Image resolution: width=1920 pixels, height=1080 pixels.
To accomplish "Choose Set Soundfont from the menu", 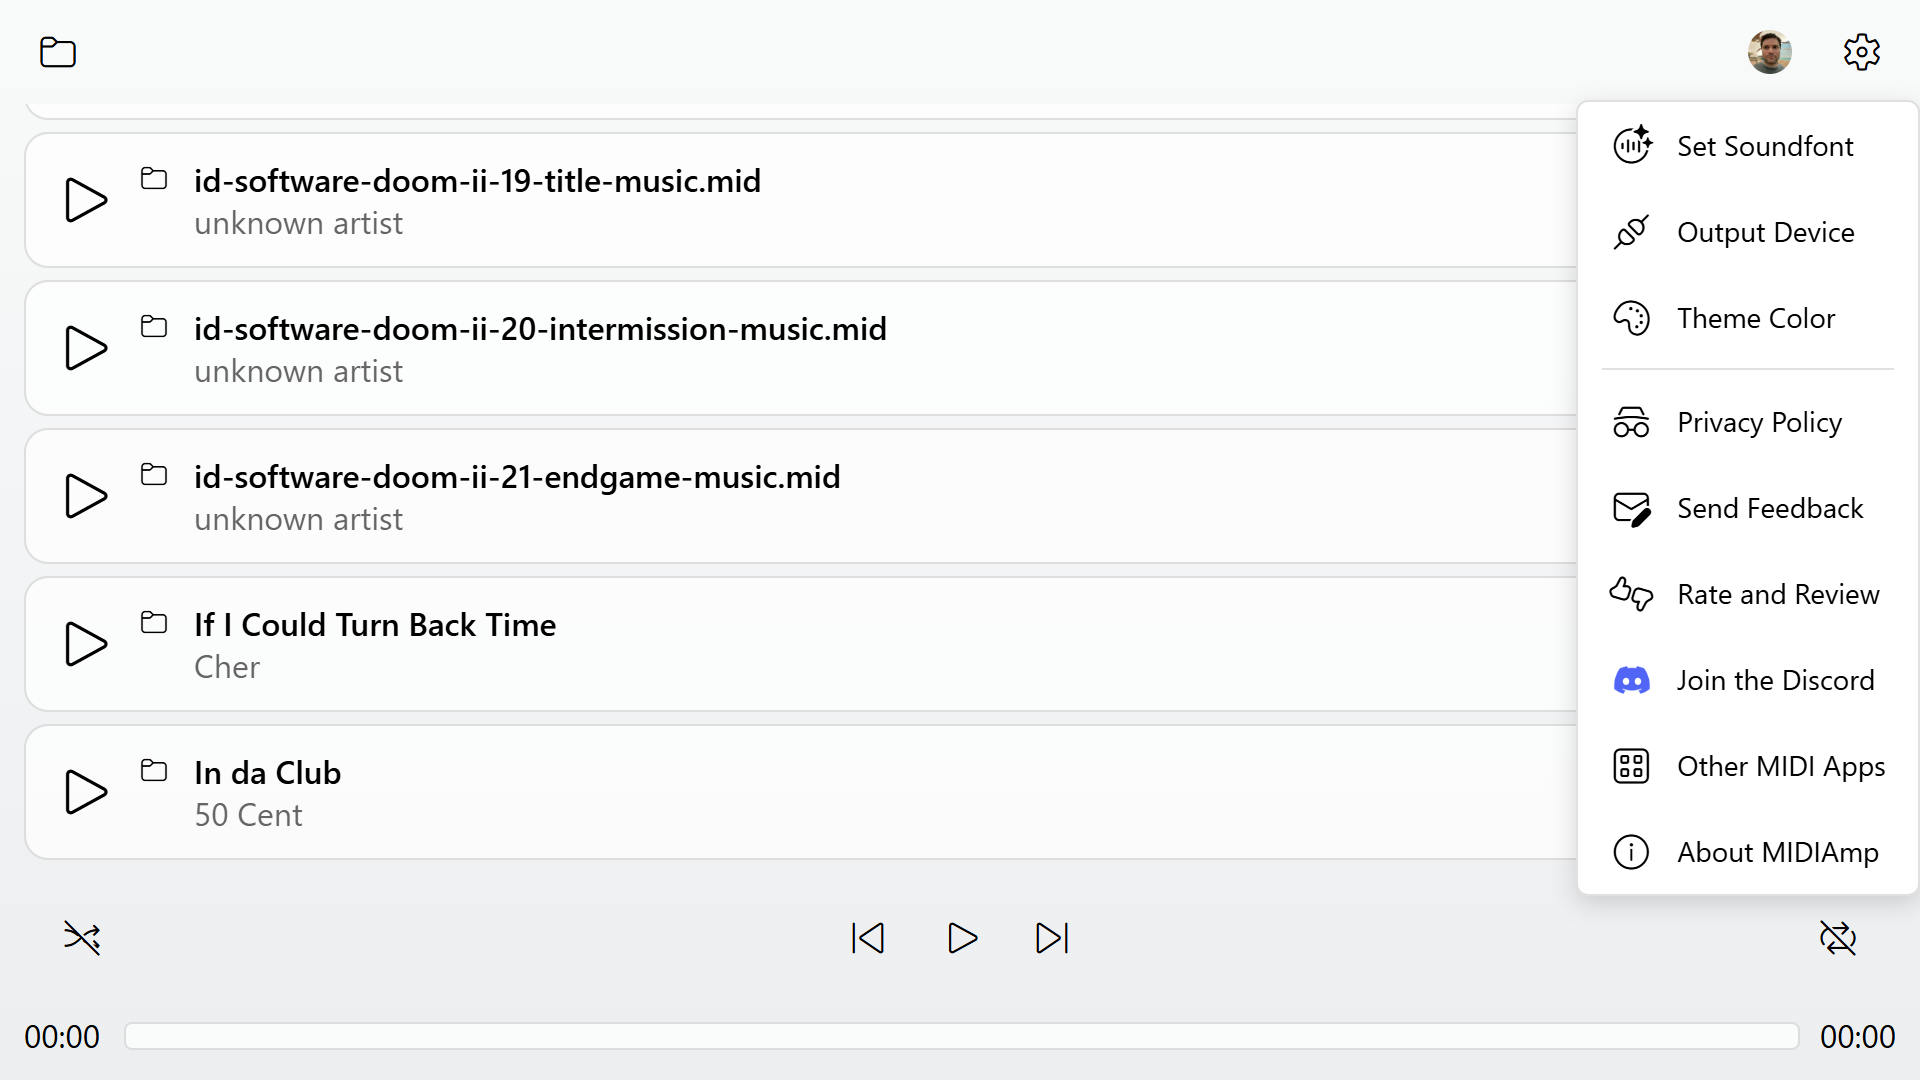I will coord(1748,146).
